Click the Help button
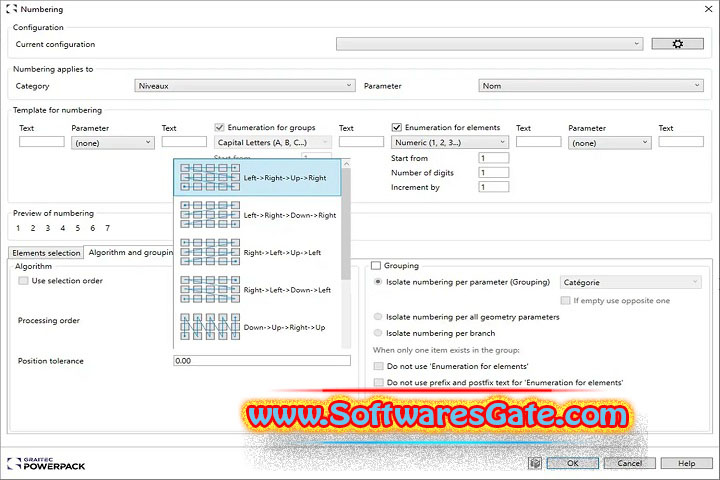 click(686, 463)
